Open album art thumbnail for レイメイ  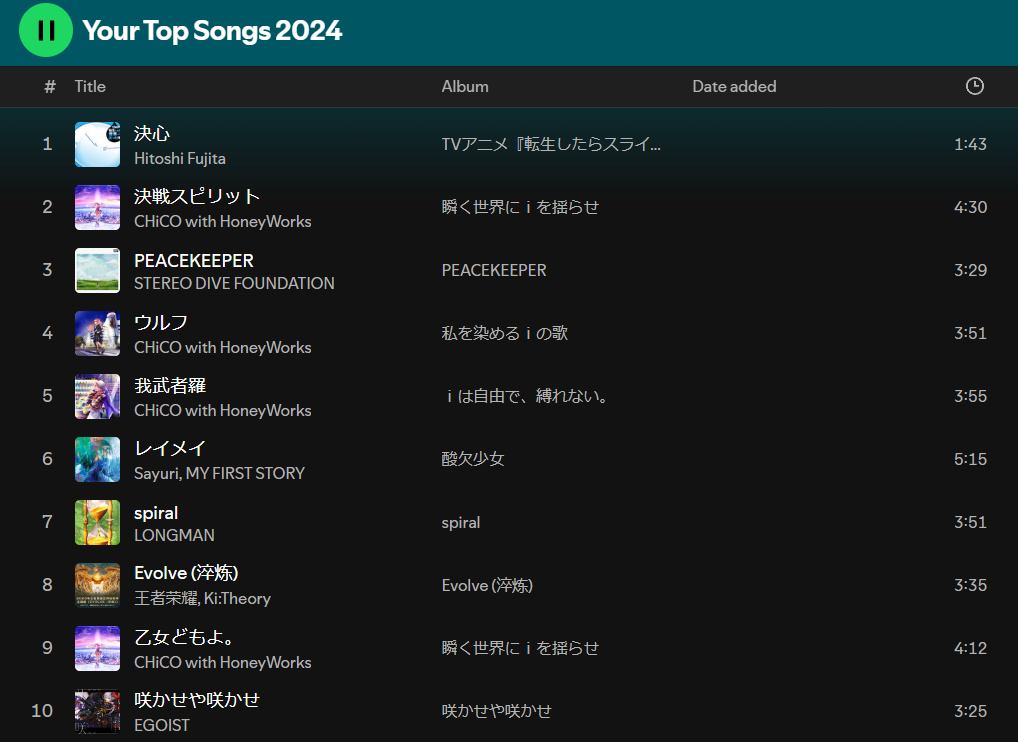[x=97, y=459]
